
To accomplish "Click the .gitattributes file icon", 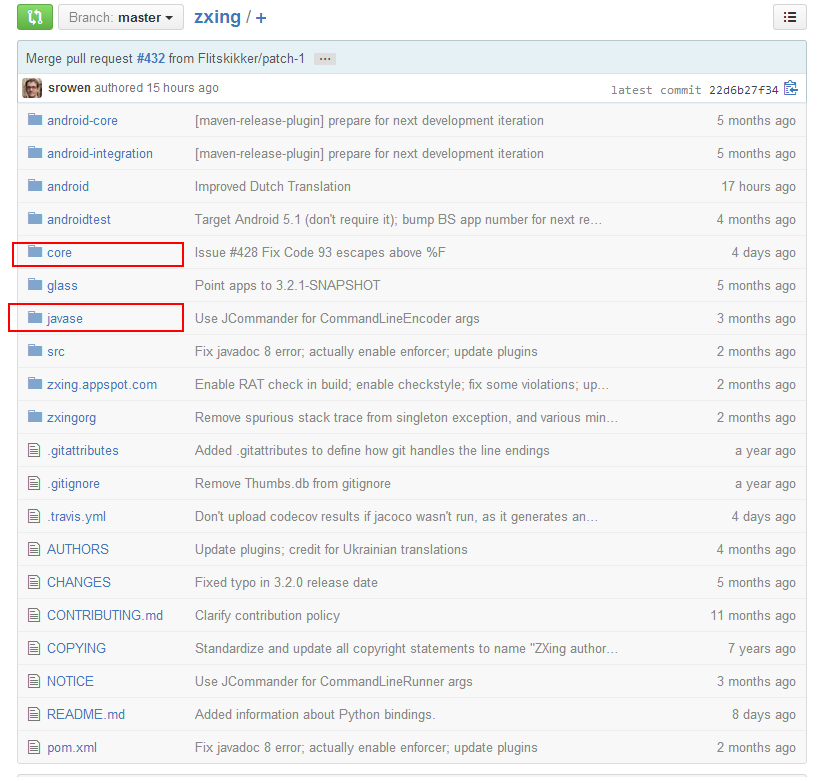I will (34, 450).
